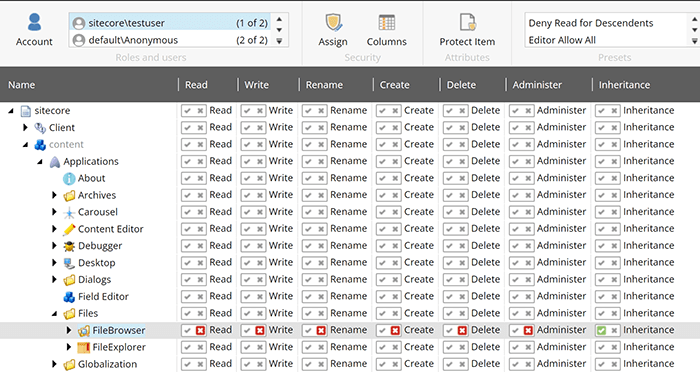Image resolution: width=700 pixels, height=372 pixels.
Task: Click the Create column header
Action: (x=395, y=85)
